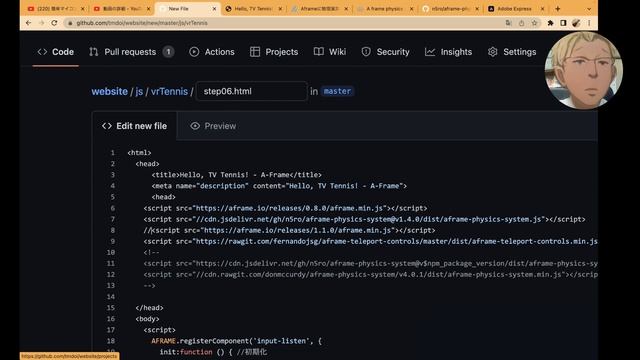Open a new browser tab with plus
Viewport: 640px width, 360px height.
[558, 9]
